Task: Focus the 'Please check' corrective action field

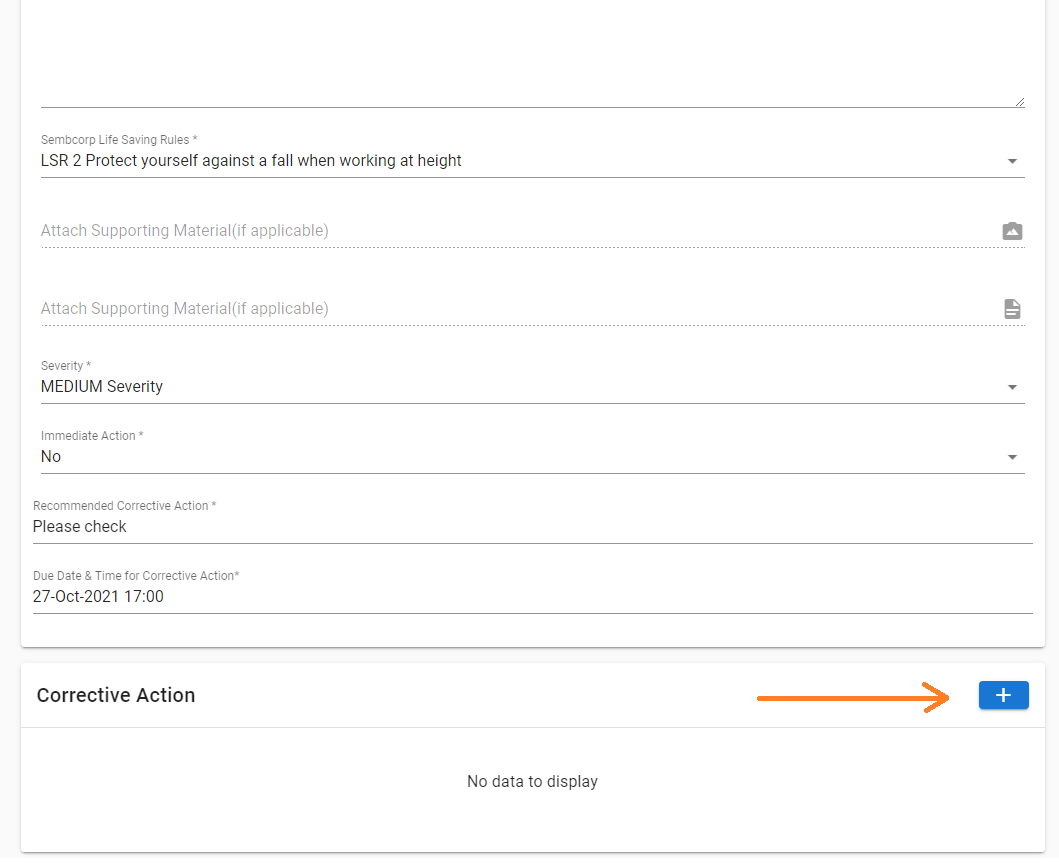Action: [x=80, y=527]
